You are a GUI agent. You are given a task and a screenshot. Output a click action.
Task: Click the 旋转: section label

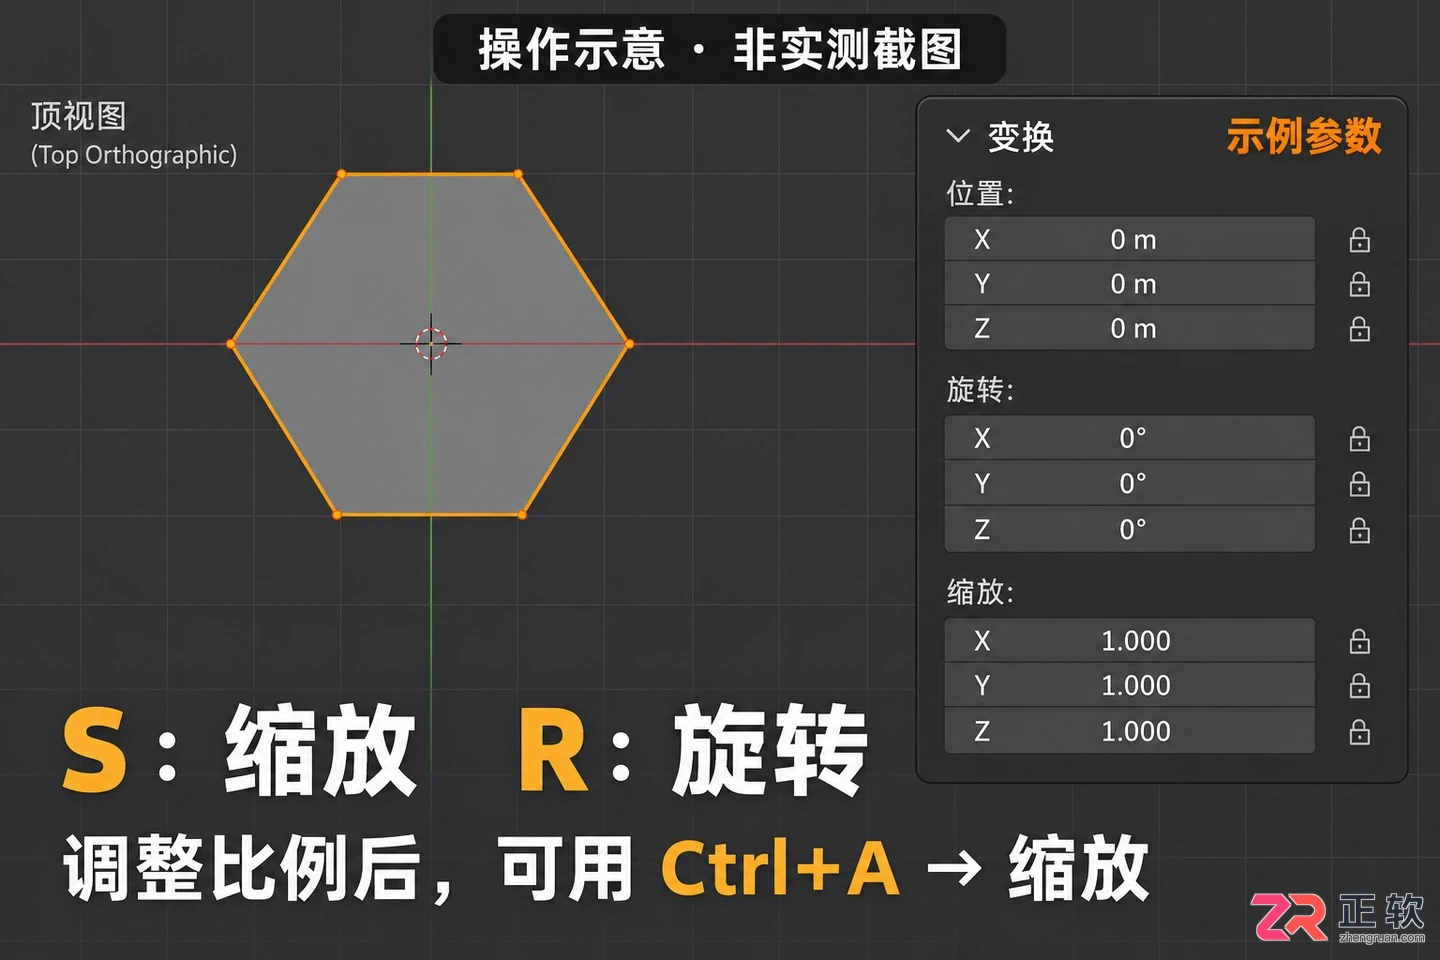coord(980,390)
